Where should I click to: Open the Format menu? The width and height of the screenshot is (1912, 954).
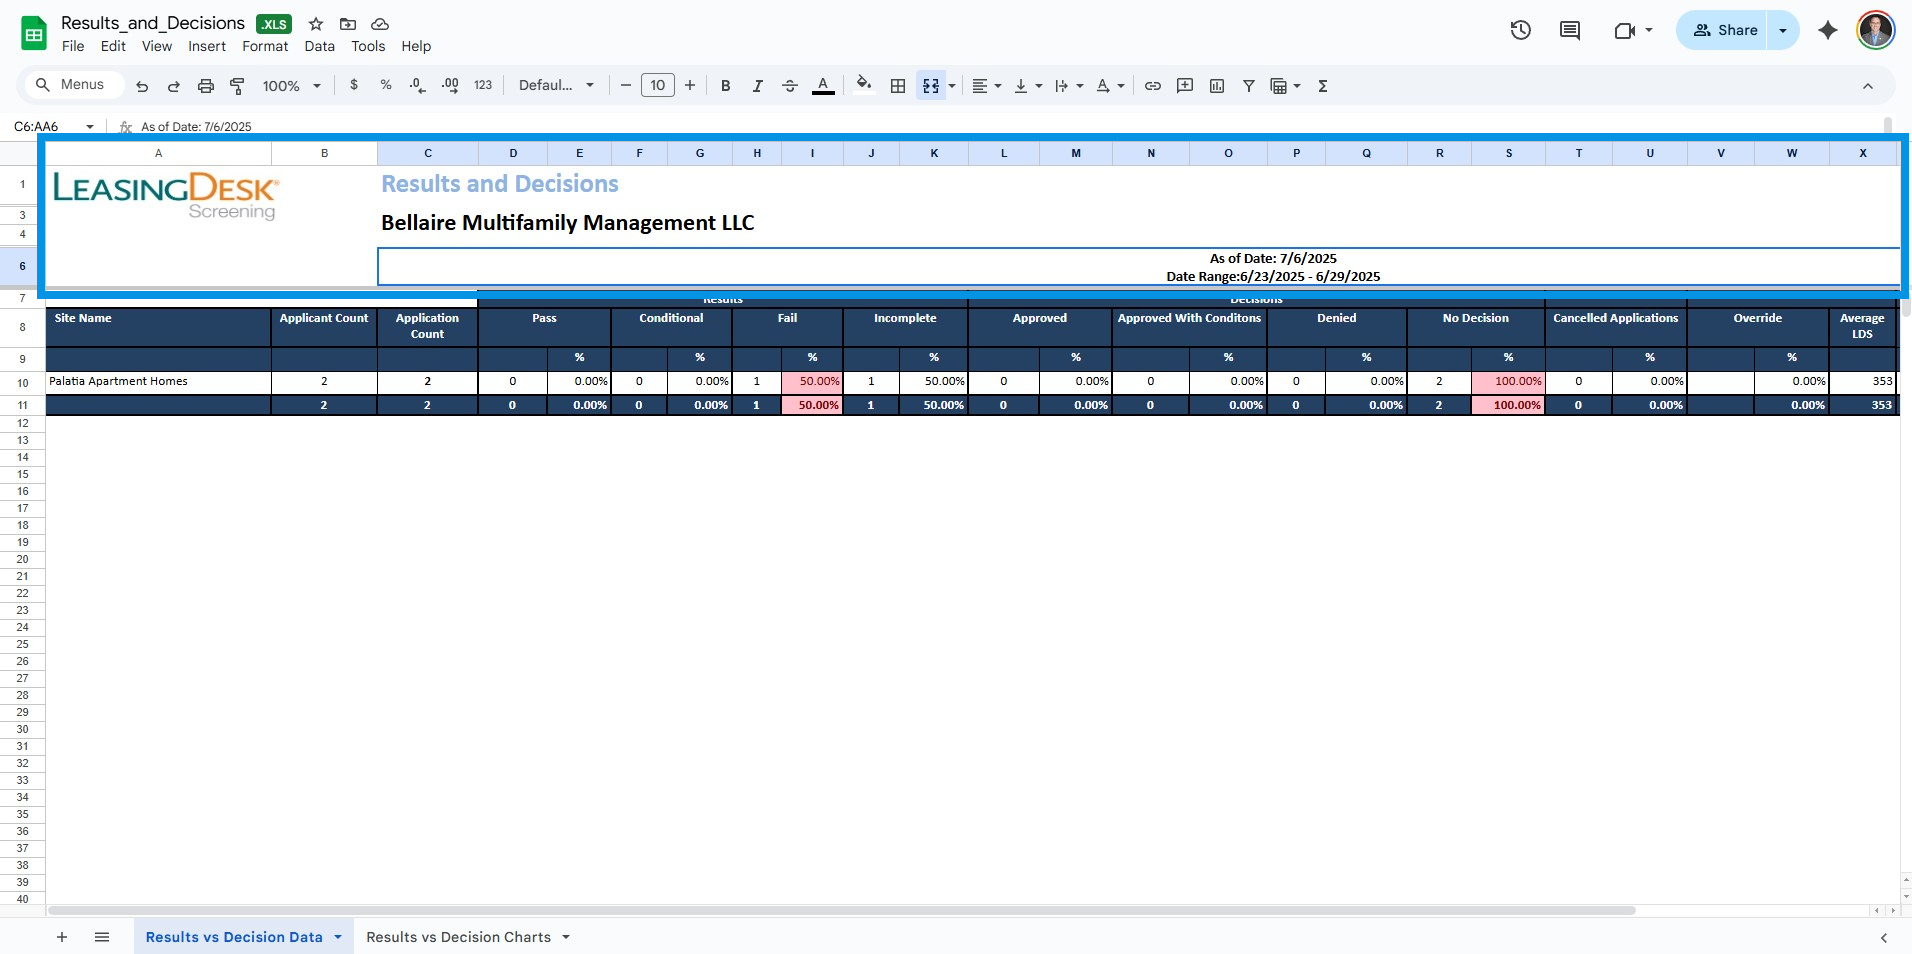tap(263, 46)
